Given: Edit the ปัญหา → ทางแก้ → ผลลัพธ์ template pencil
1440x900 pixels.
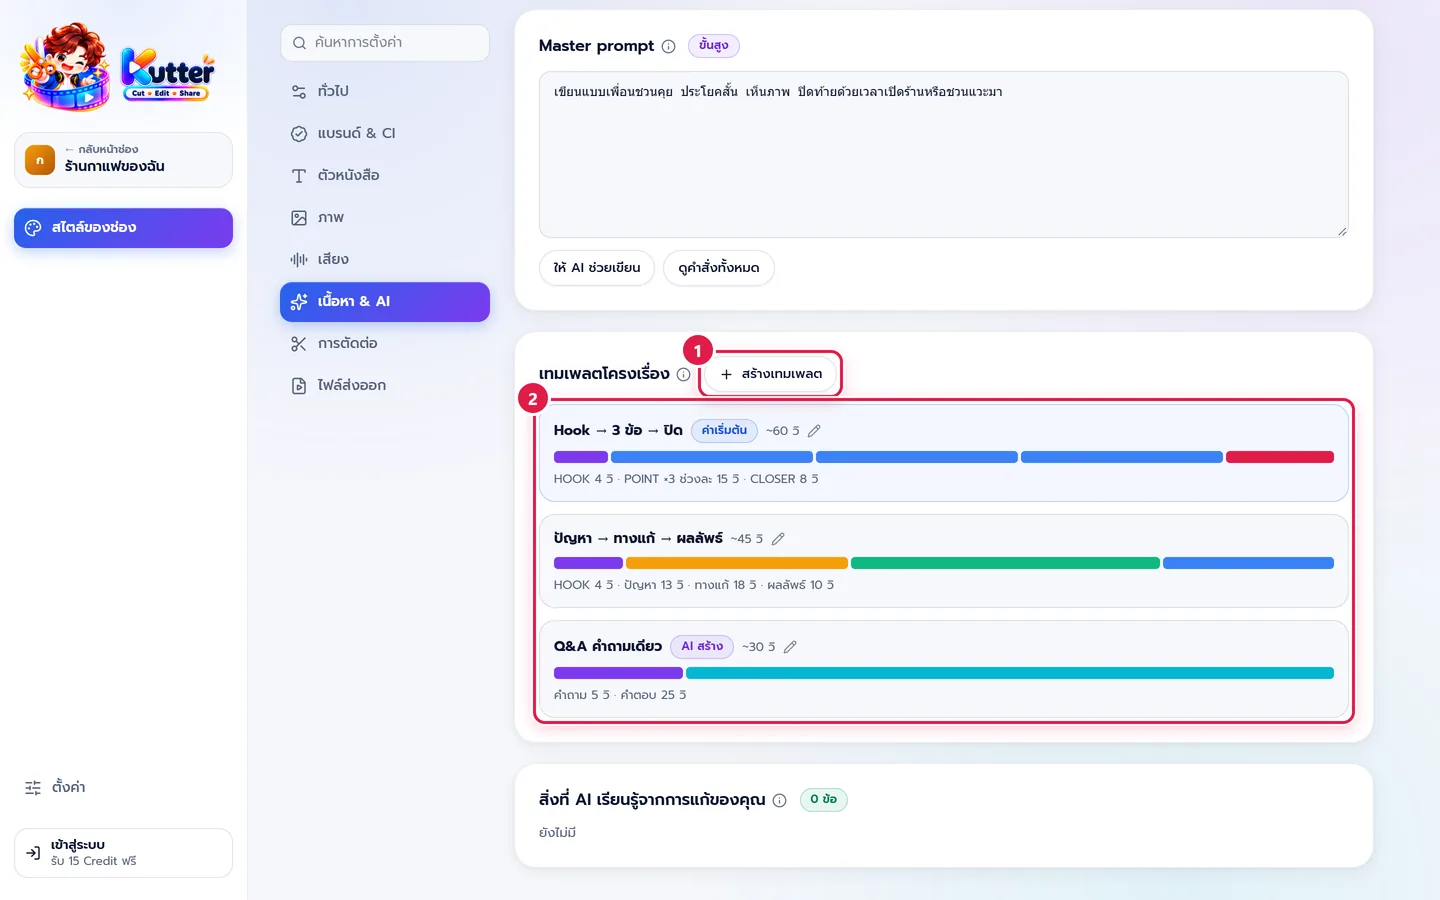Looking at the screenshot, I should pos(778,539).
